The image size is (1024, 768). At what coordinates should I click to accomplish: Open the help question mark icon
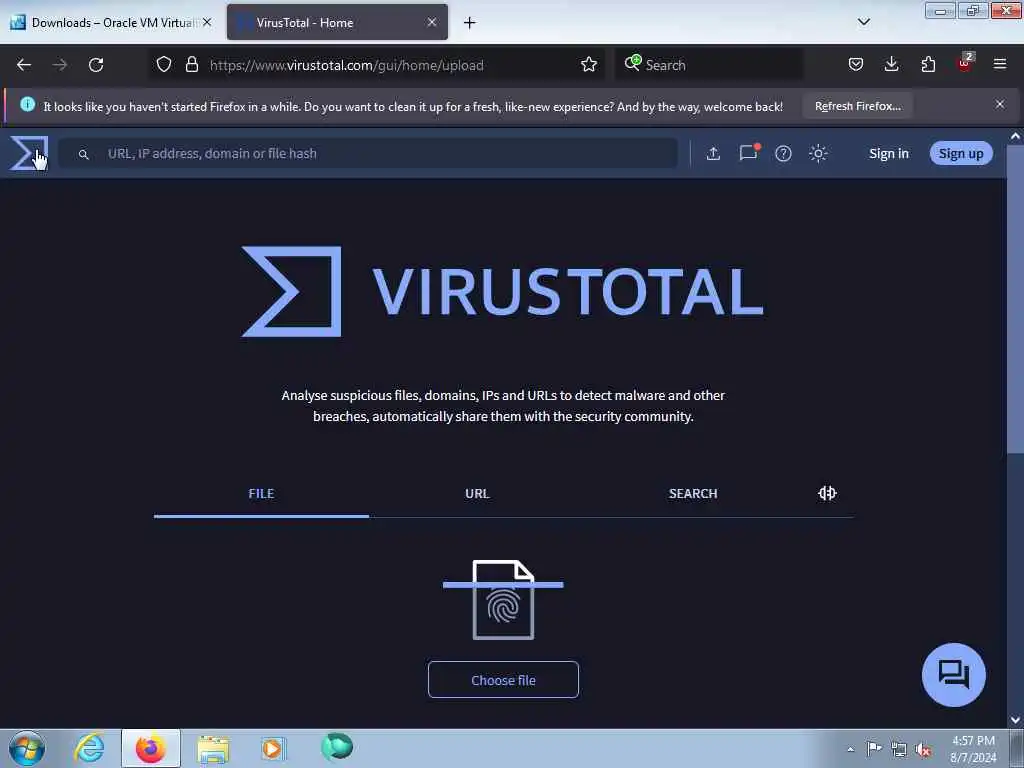pyautogui.click(x=783, y=153)
